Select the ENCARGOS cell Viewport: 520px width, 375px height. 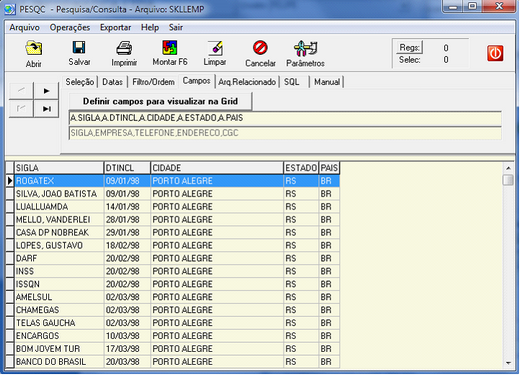coord(59,336)
